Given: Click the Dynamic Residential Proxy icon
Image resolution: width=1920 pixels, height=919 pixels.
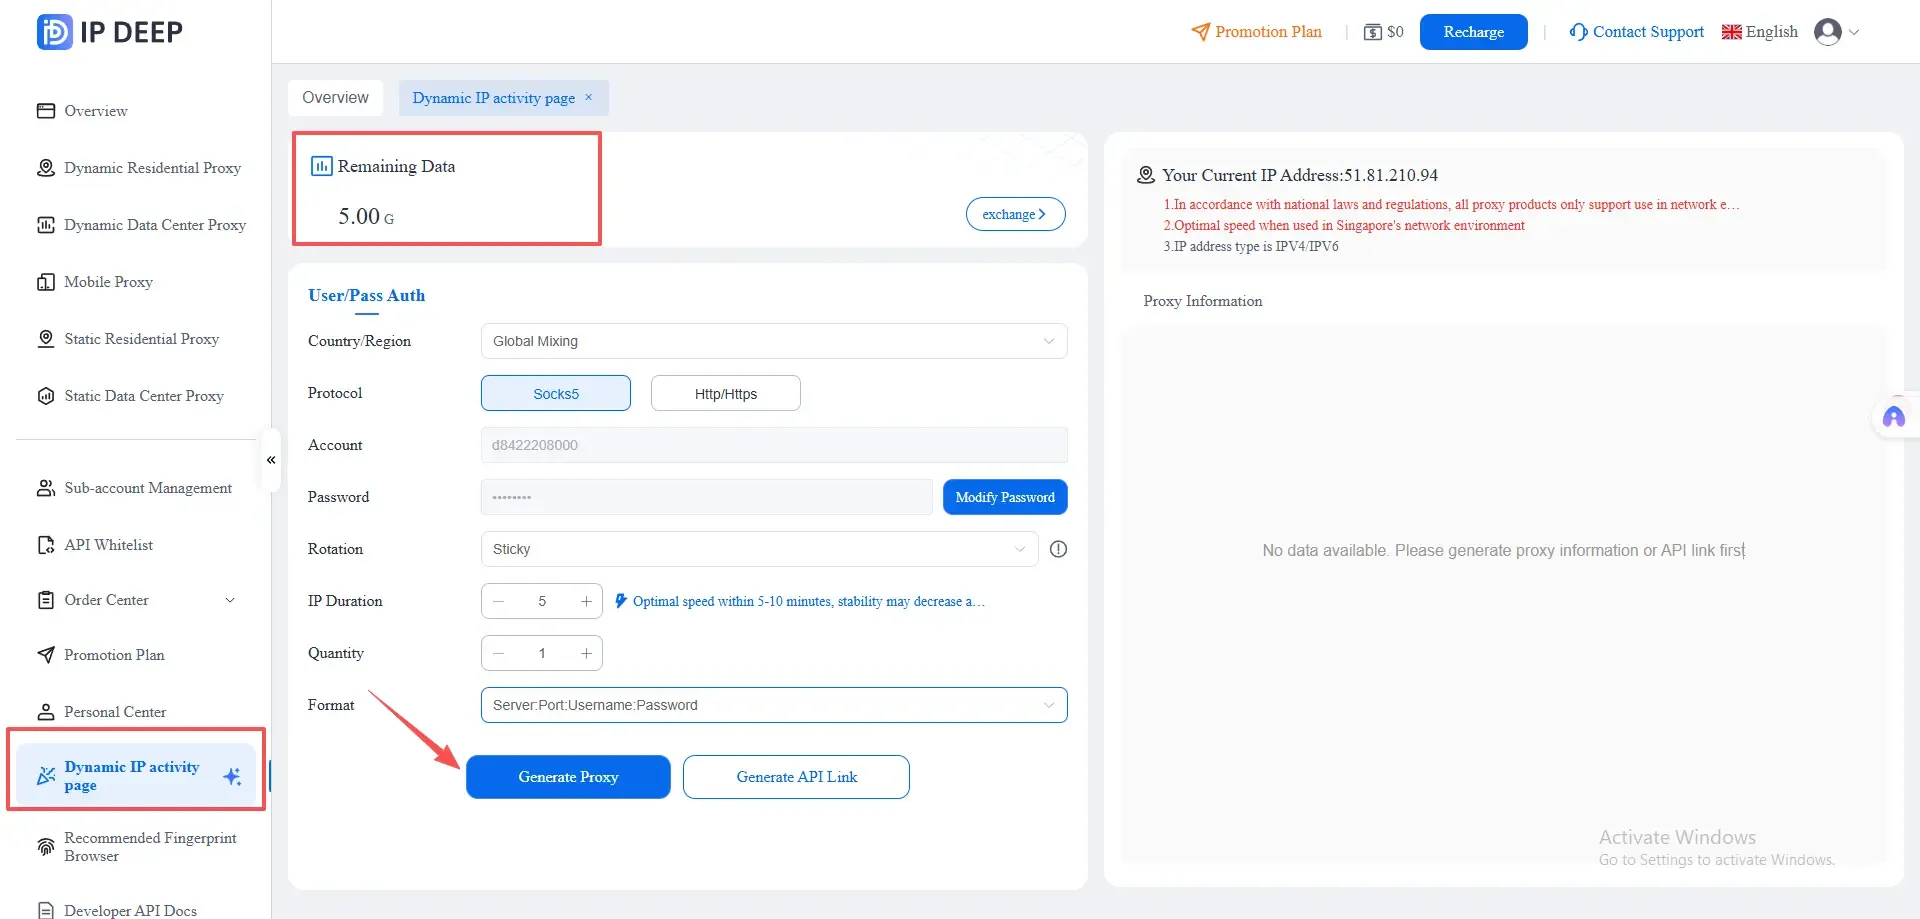Looking at the screenshot, I should 46,168.
